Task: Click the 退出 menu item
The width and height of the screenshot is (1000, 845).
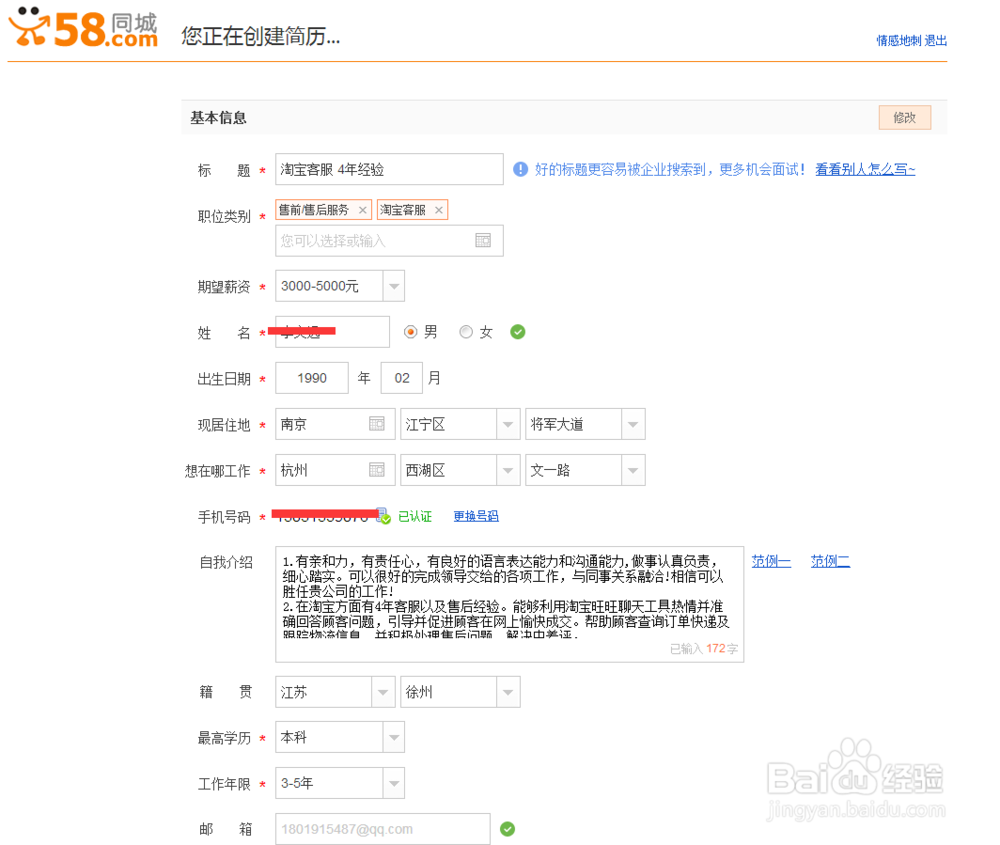Action: 938,40
